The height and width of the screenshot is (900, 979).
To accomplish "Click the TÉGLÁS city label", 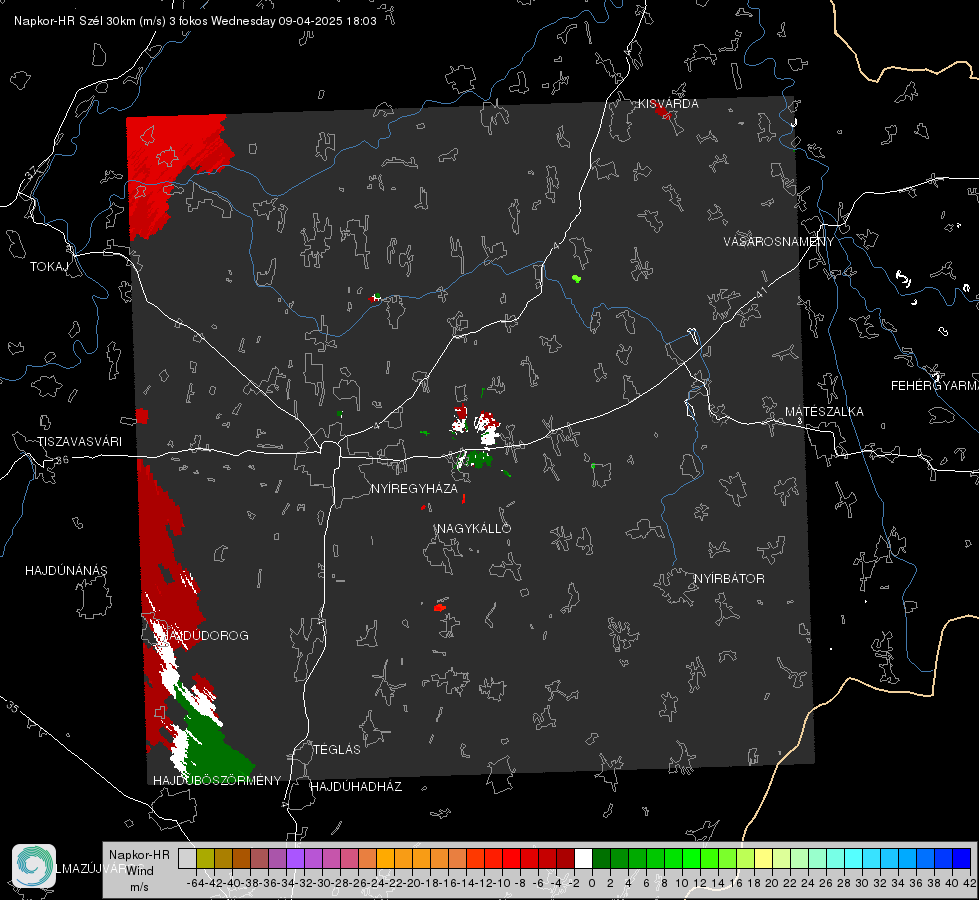I will (337, 750).
